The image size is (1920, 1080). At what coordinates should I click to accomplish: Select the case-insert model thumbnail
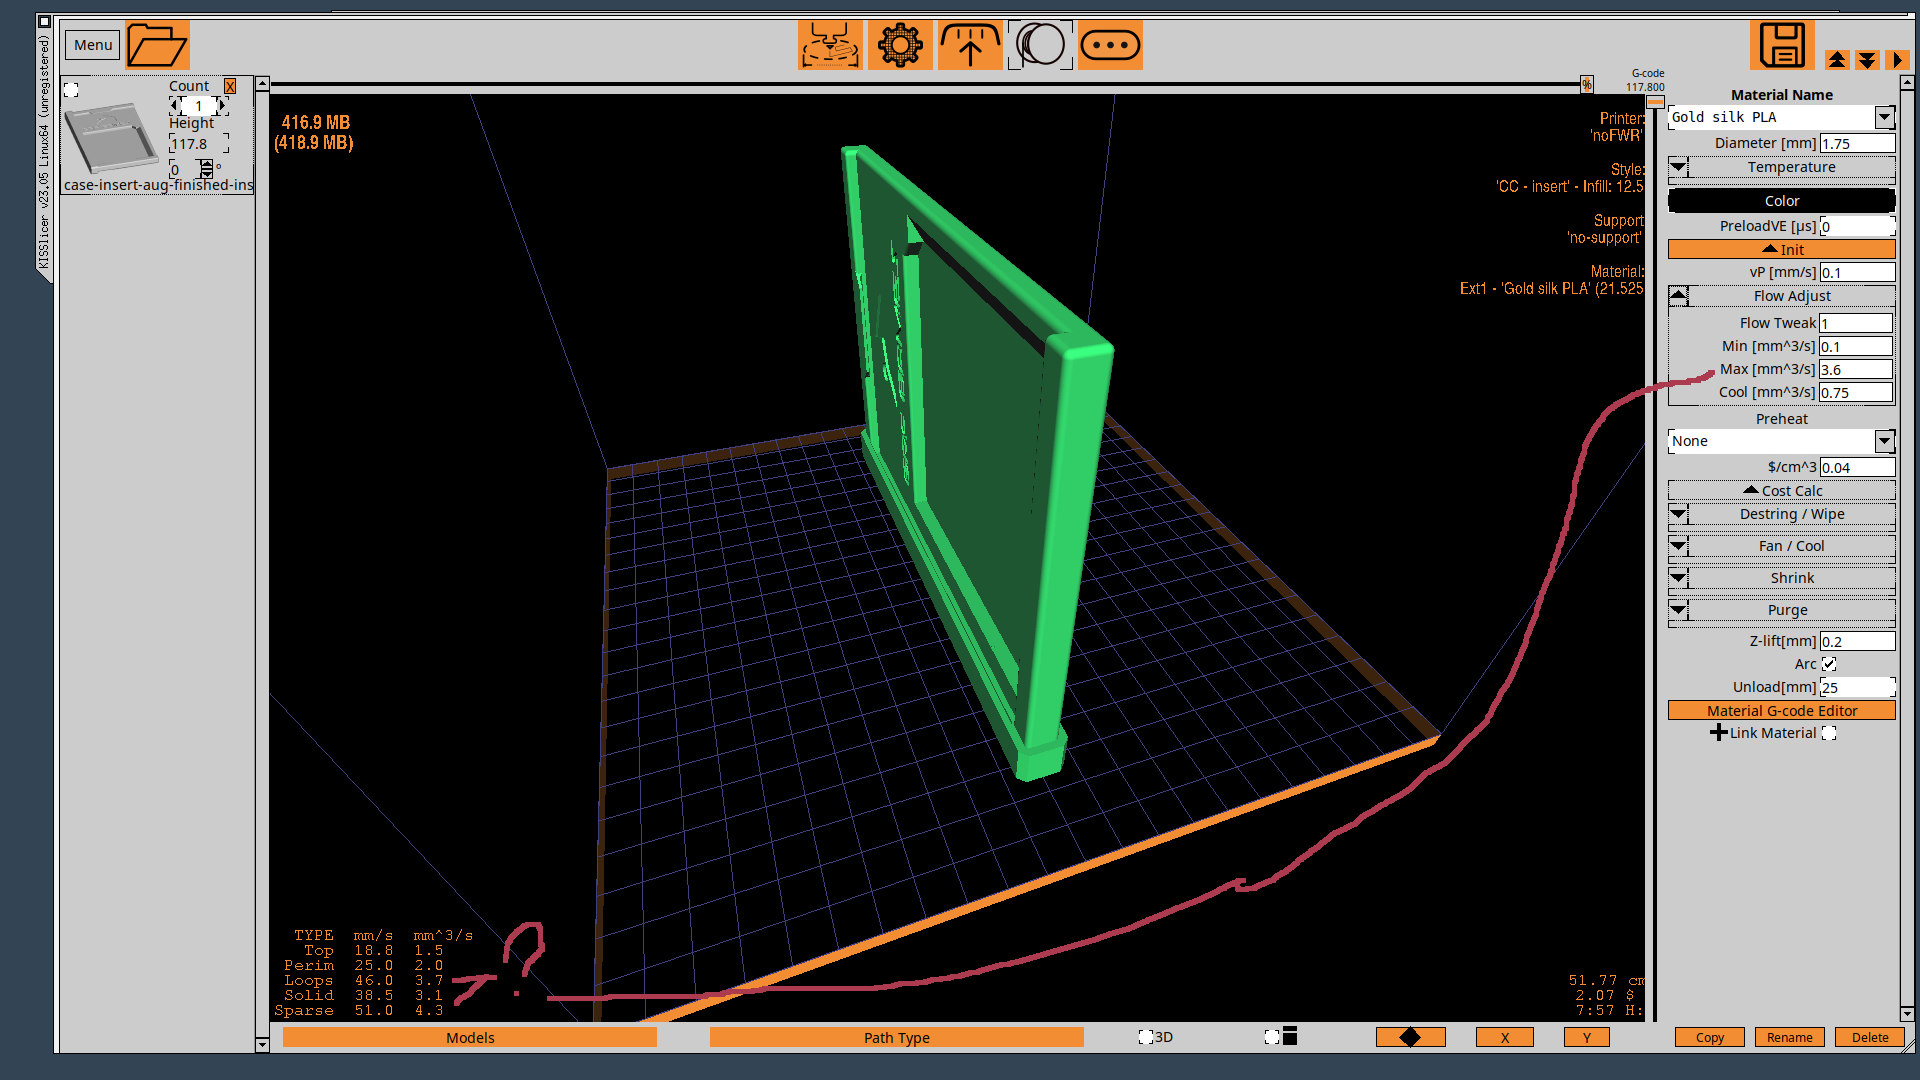(112, 137)
